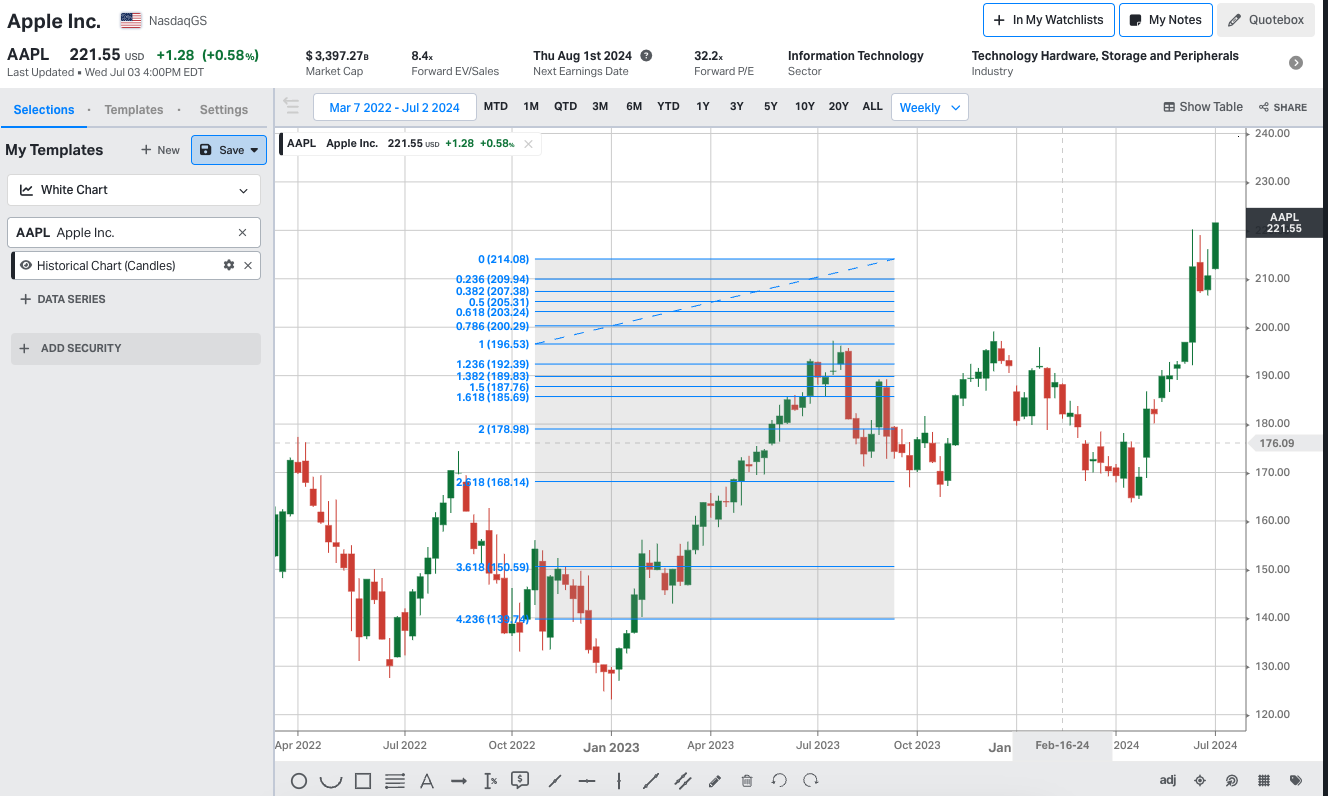The height and width of the screenshot is (796, 1328).
Task: Click Show Table
Action: (x=1203, y=107)
